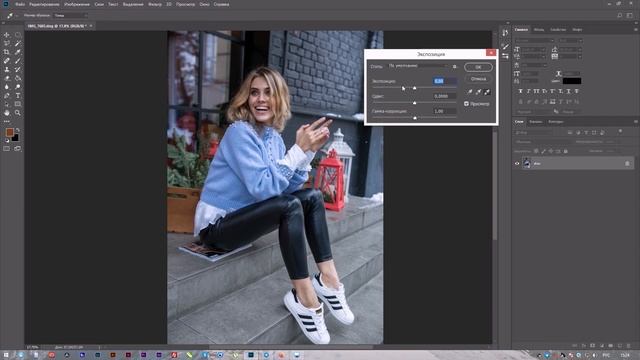Viewport: 640px width, 360px height.
Task: Open the collapsed Brush panel icon
Action: coord(505,47)
